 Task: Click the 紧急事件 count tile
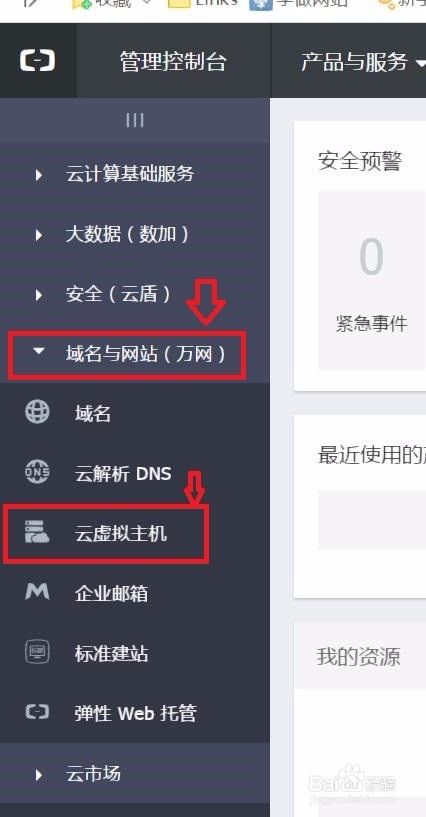[x=372, y=280]
